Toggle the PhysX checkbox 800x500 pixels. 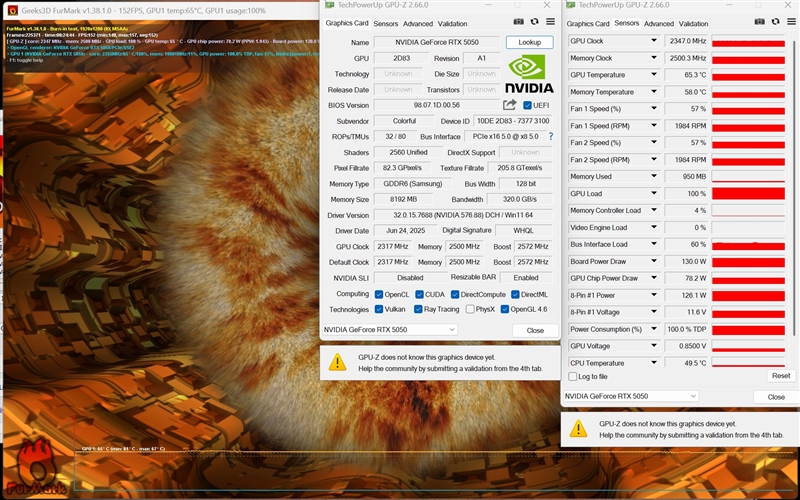470,309
